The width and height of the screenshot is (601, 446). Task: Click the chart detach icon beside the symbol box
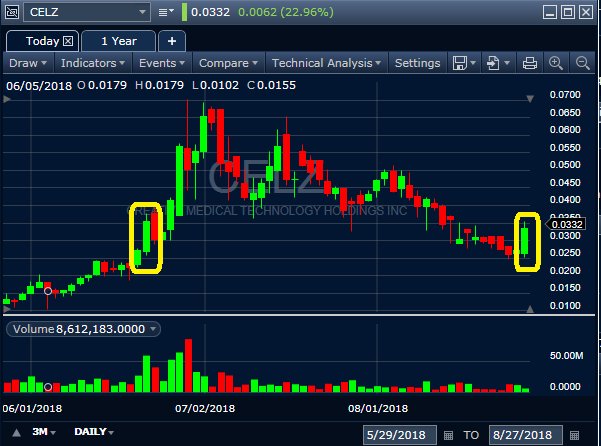coord(12,12)
